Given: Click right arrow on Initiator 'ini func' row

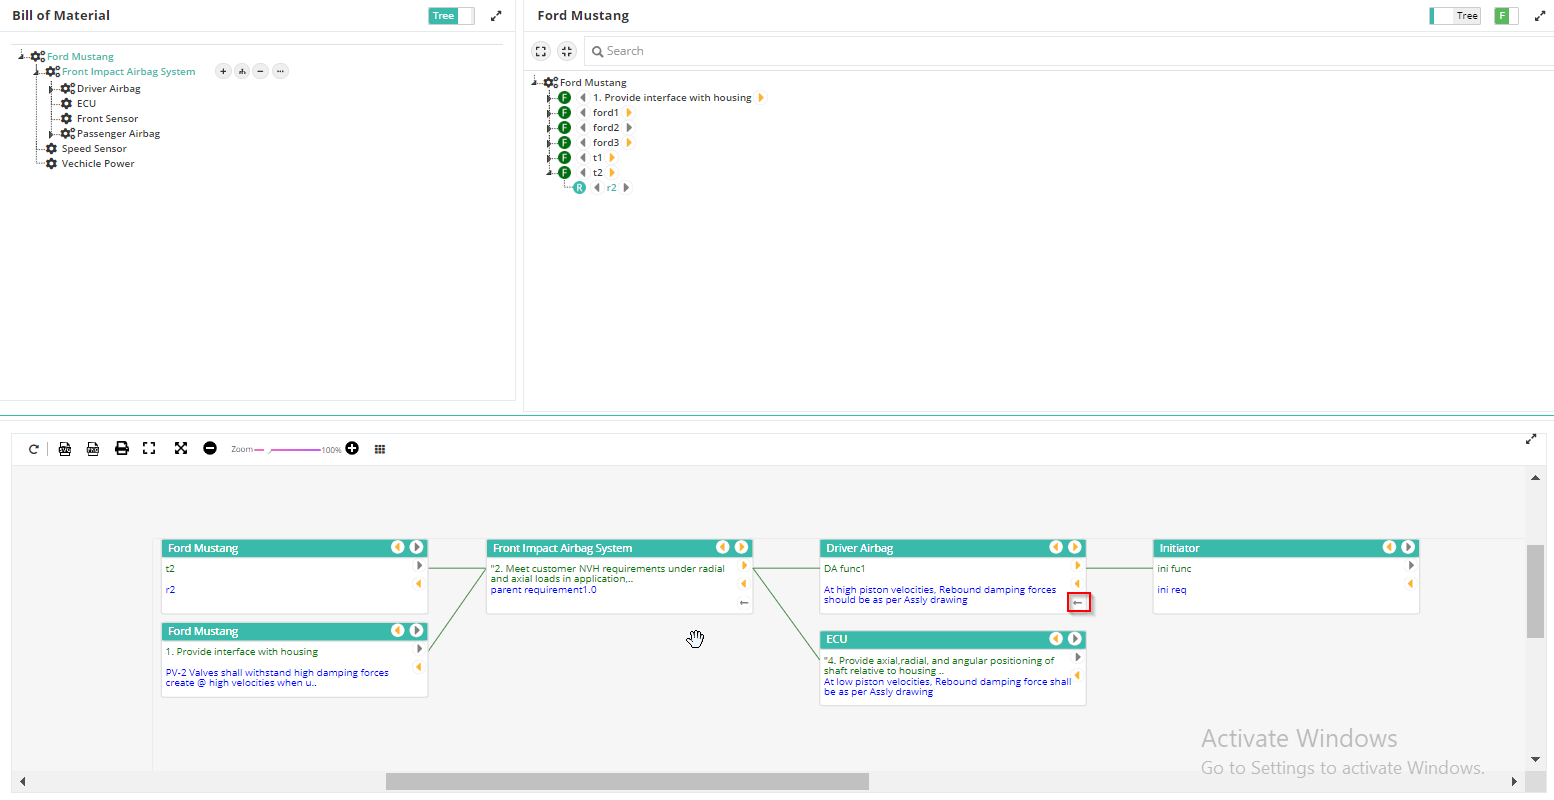Looking at the screenshot, I should (1411, 566).
